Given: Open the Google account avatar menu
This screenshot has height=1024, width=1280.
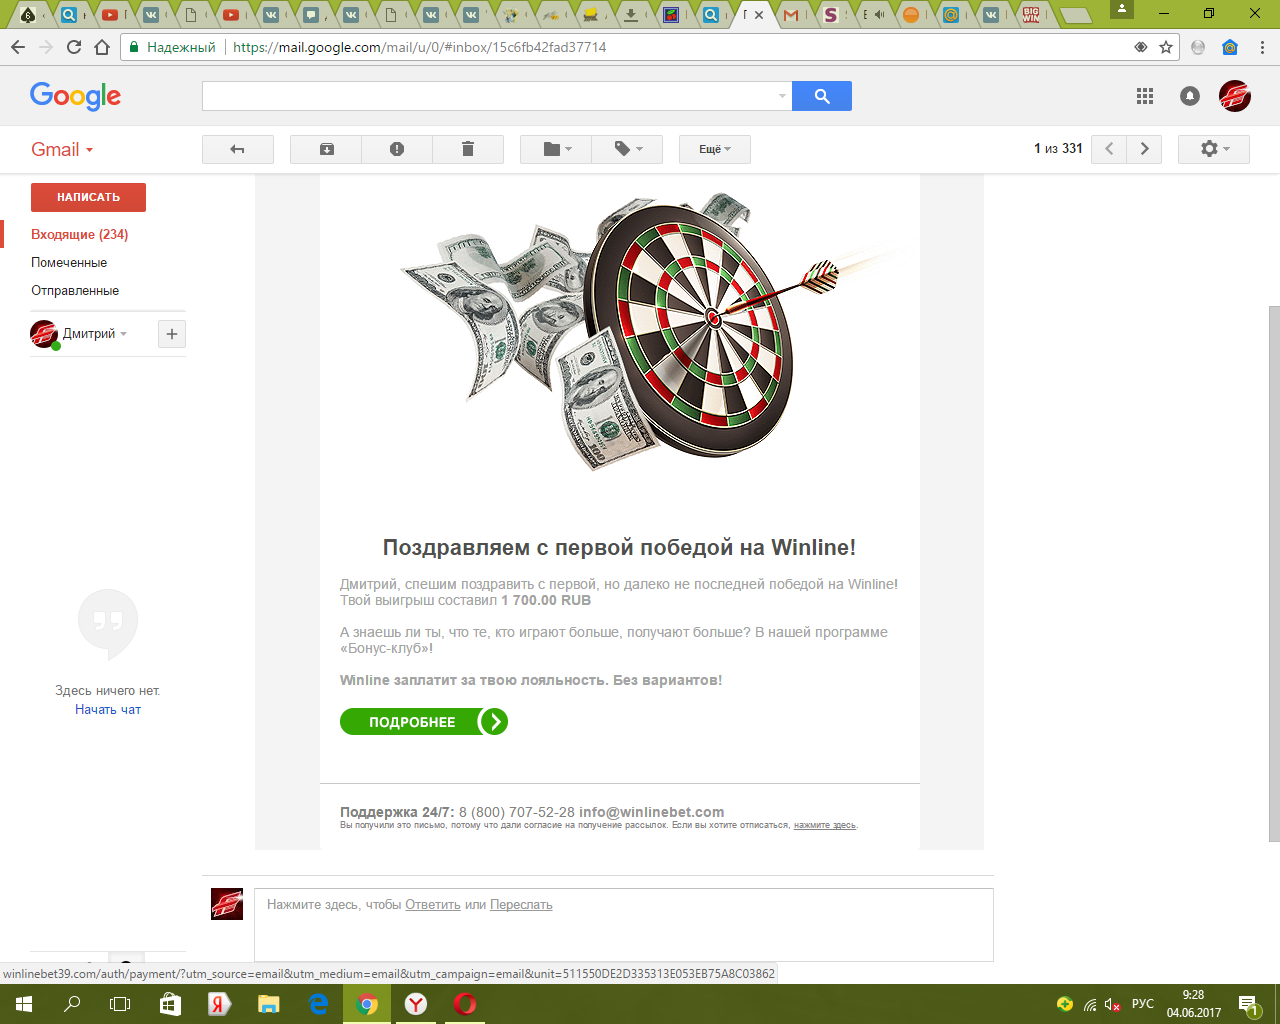Looking at the screenshot, I should click(x=1235, y=96).
